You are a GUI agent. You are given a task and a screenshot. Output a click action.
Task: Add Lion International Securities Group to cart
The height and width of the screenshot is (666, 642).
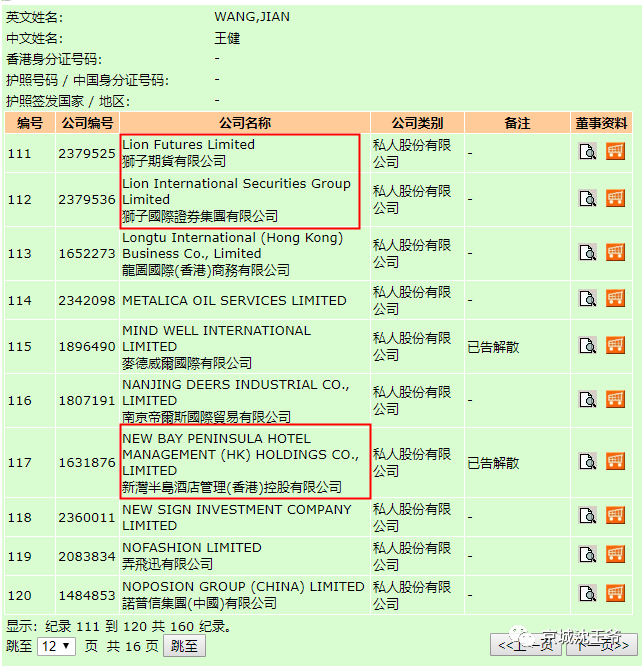[x=615, y=198]
